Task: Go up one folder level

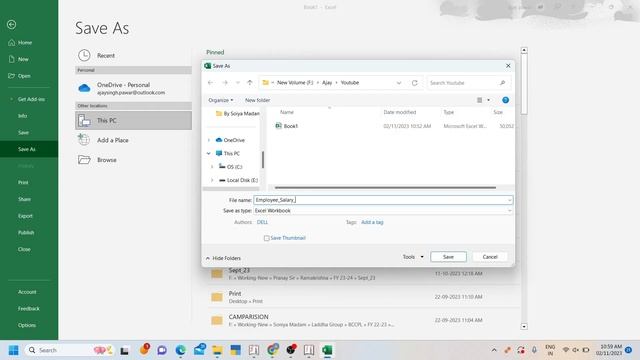Action: click(250, 83)
